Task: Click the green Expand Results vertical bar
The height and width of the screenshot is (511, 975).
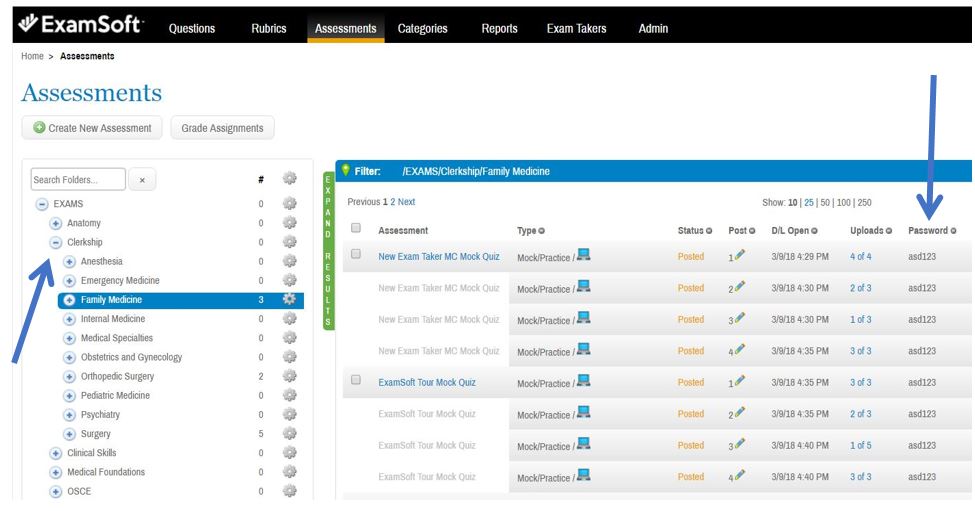Action: (x=327, y=250)
